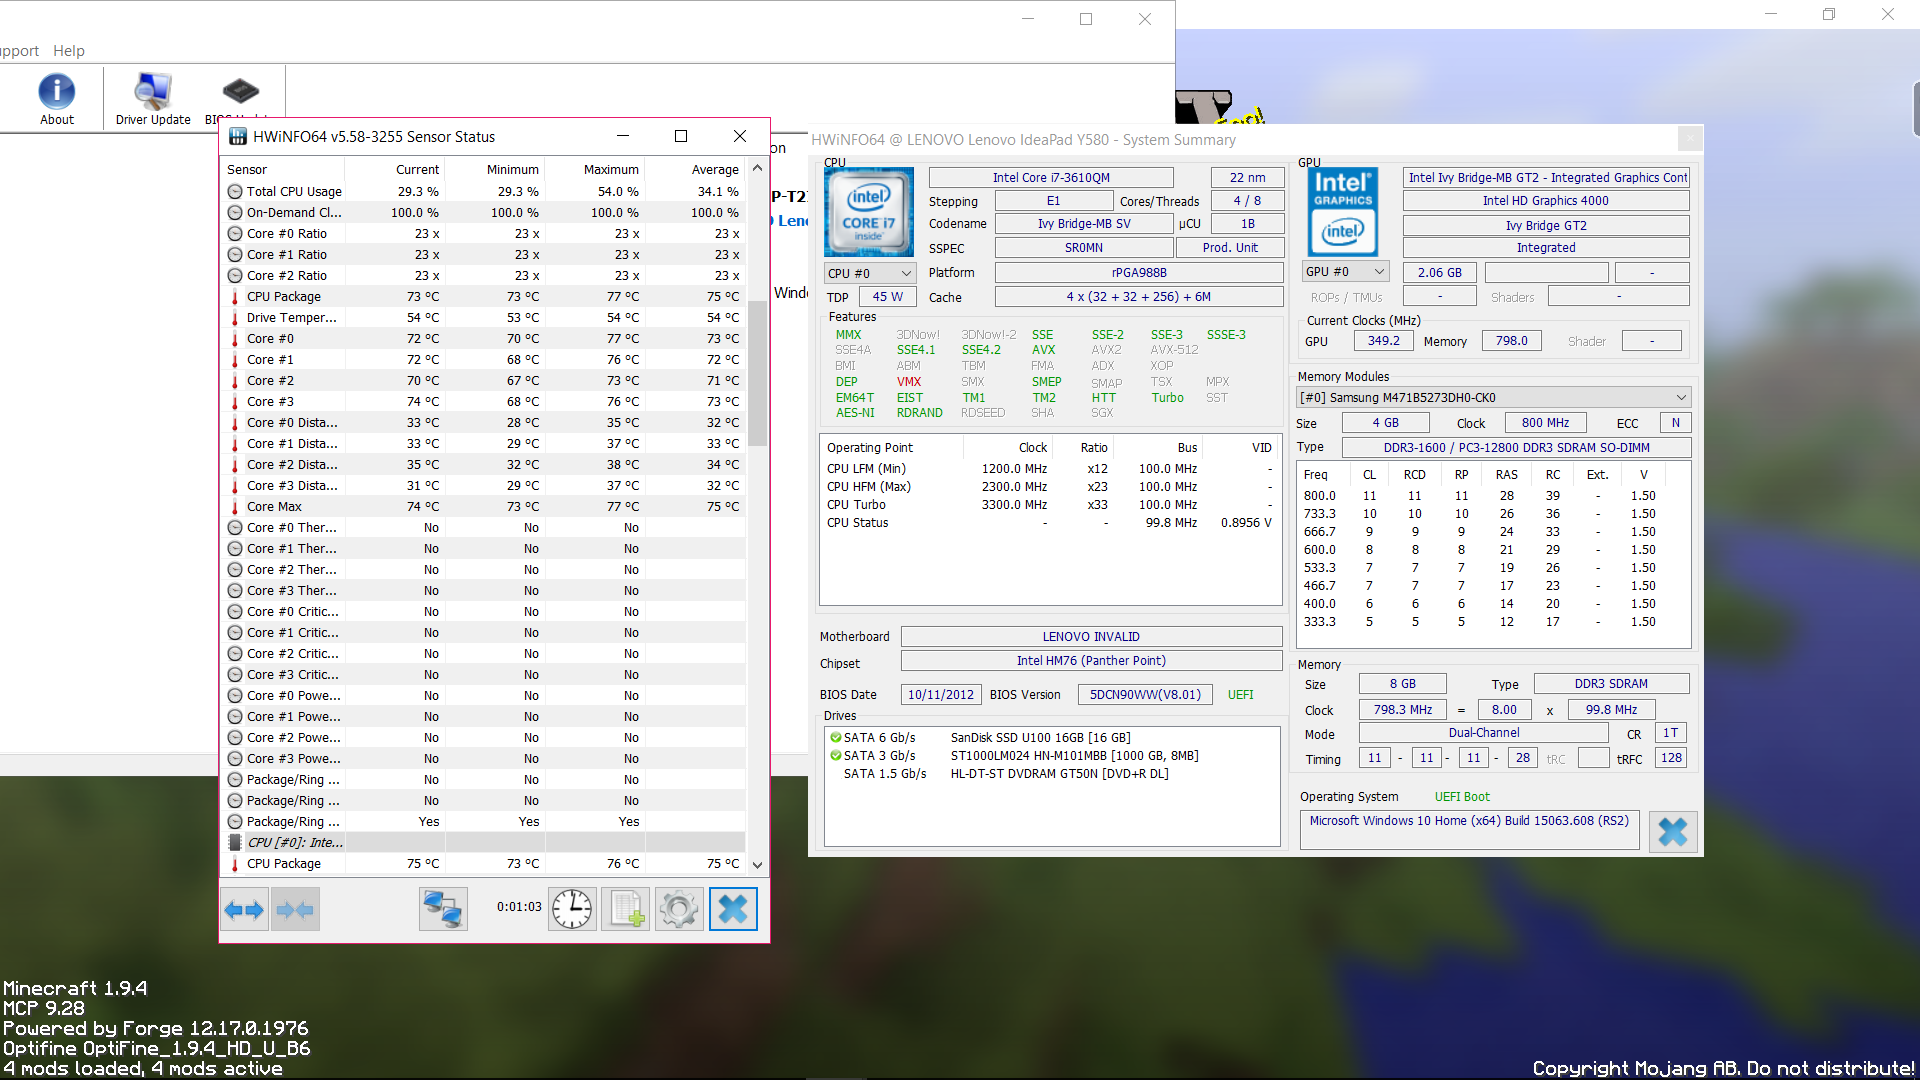The width and height of the screenshot is (1920, 1080).
Task: Click the clock reset timer icon
Action: (572, 909)
